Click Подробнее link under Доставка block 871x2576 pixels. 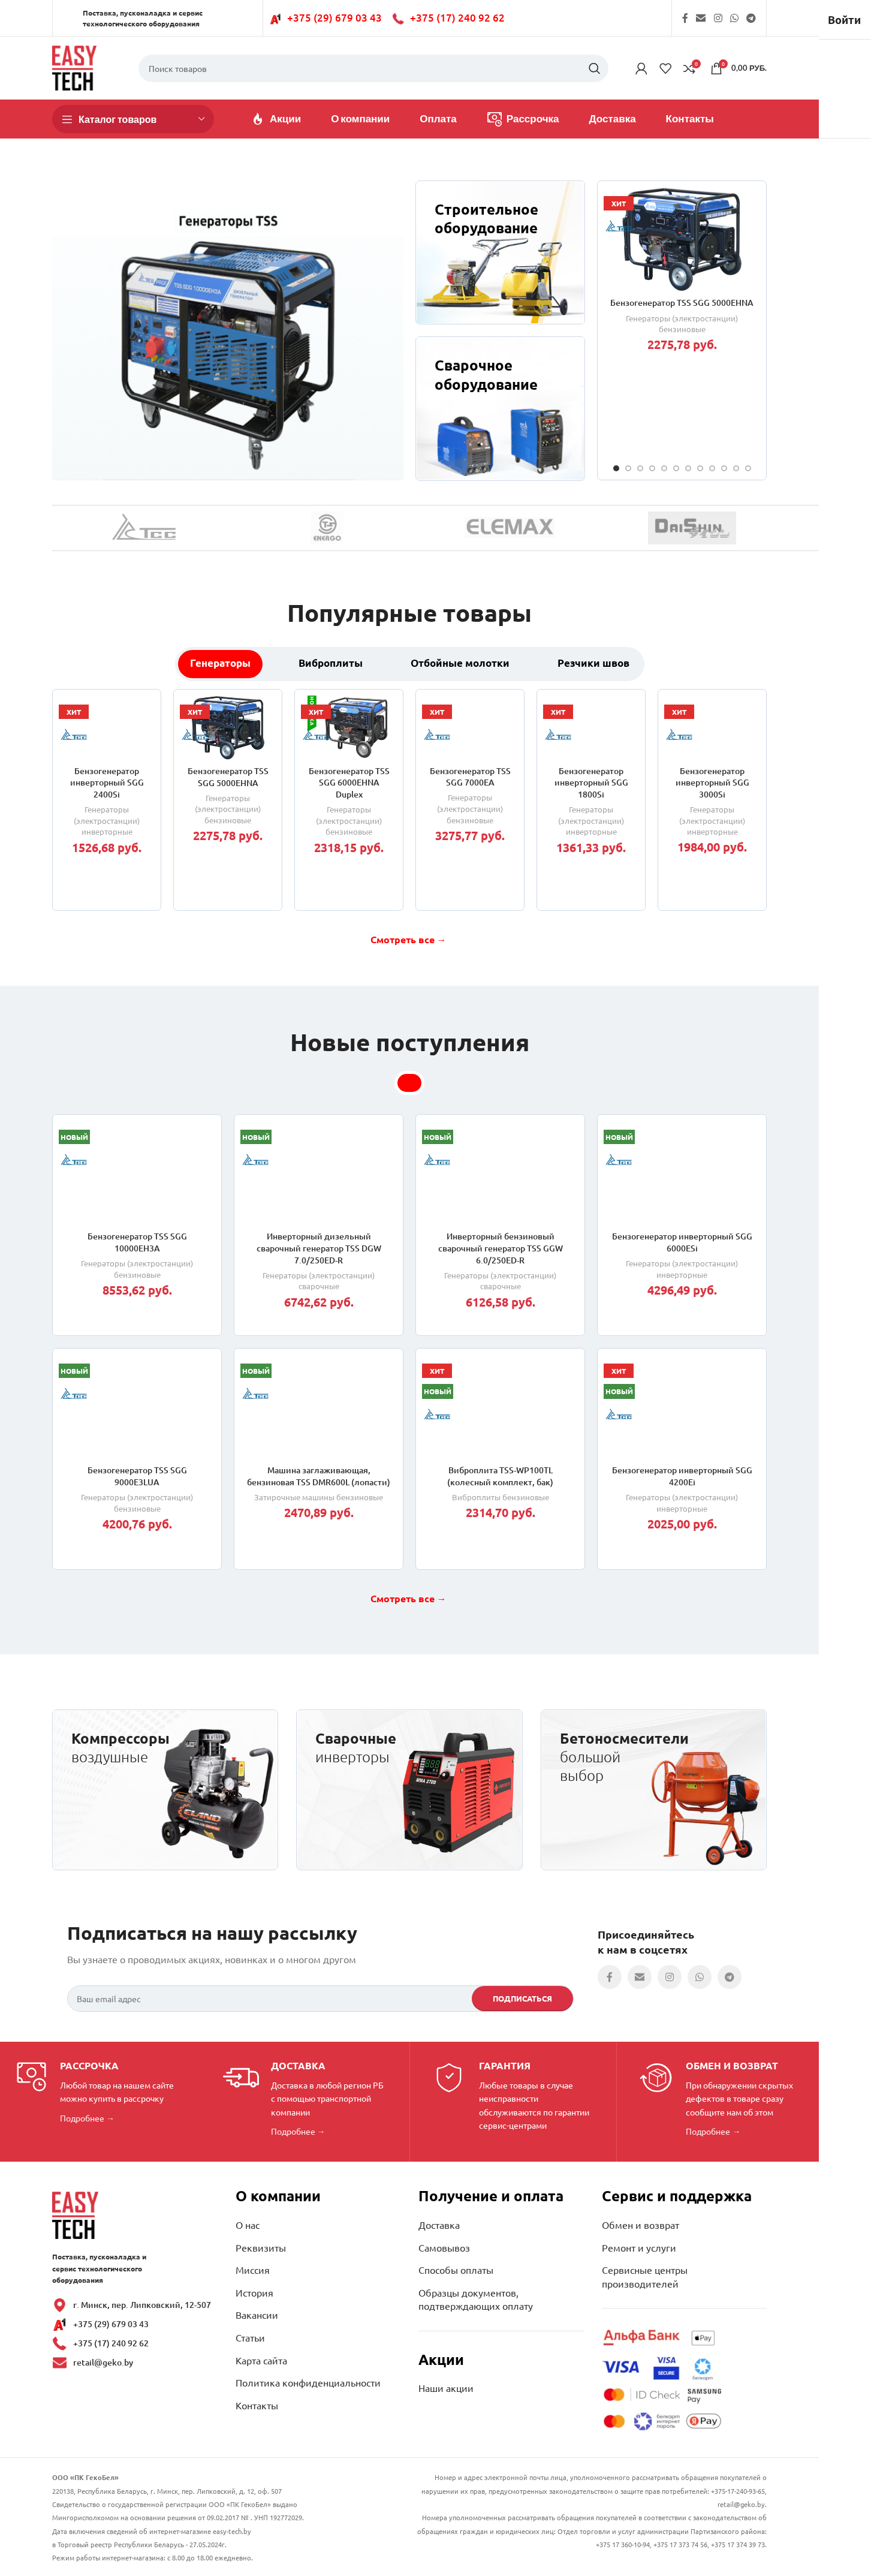[x=297, y=2132]
